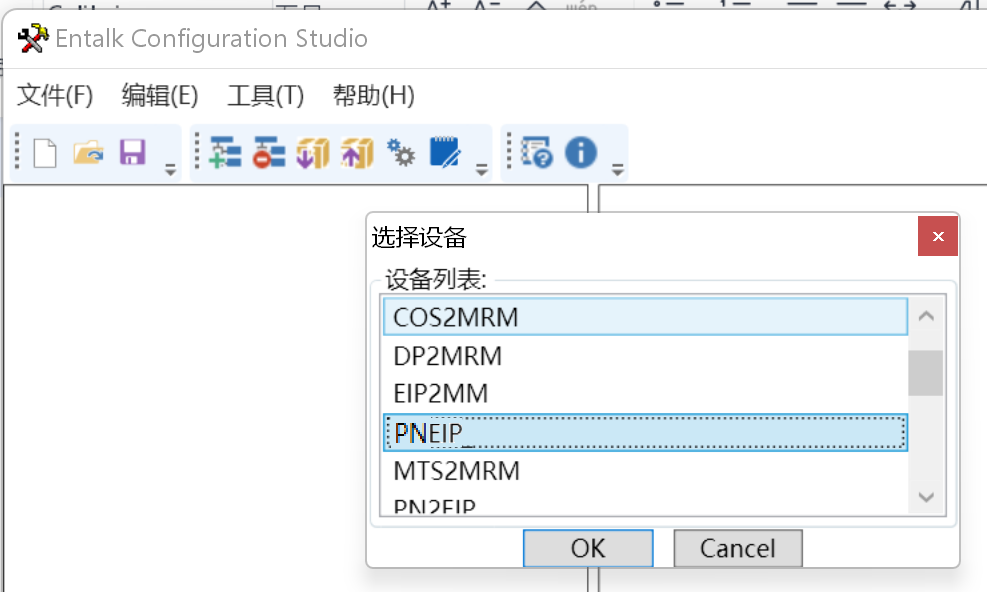Confirm device selection with OK
Image resolution: width=987 pixels, height=592 pixels.
(588, 548)
